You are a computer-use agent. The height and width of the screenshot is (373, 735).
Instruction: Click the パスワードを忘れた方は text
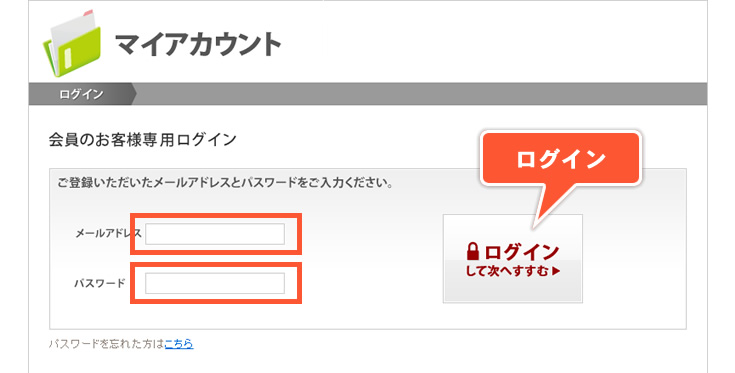[x=106, y=344]
